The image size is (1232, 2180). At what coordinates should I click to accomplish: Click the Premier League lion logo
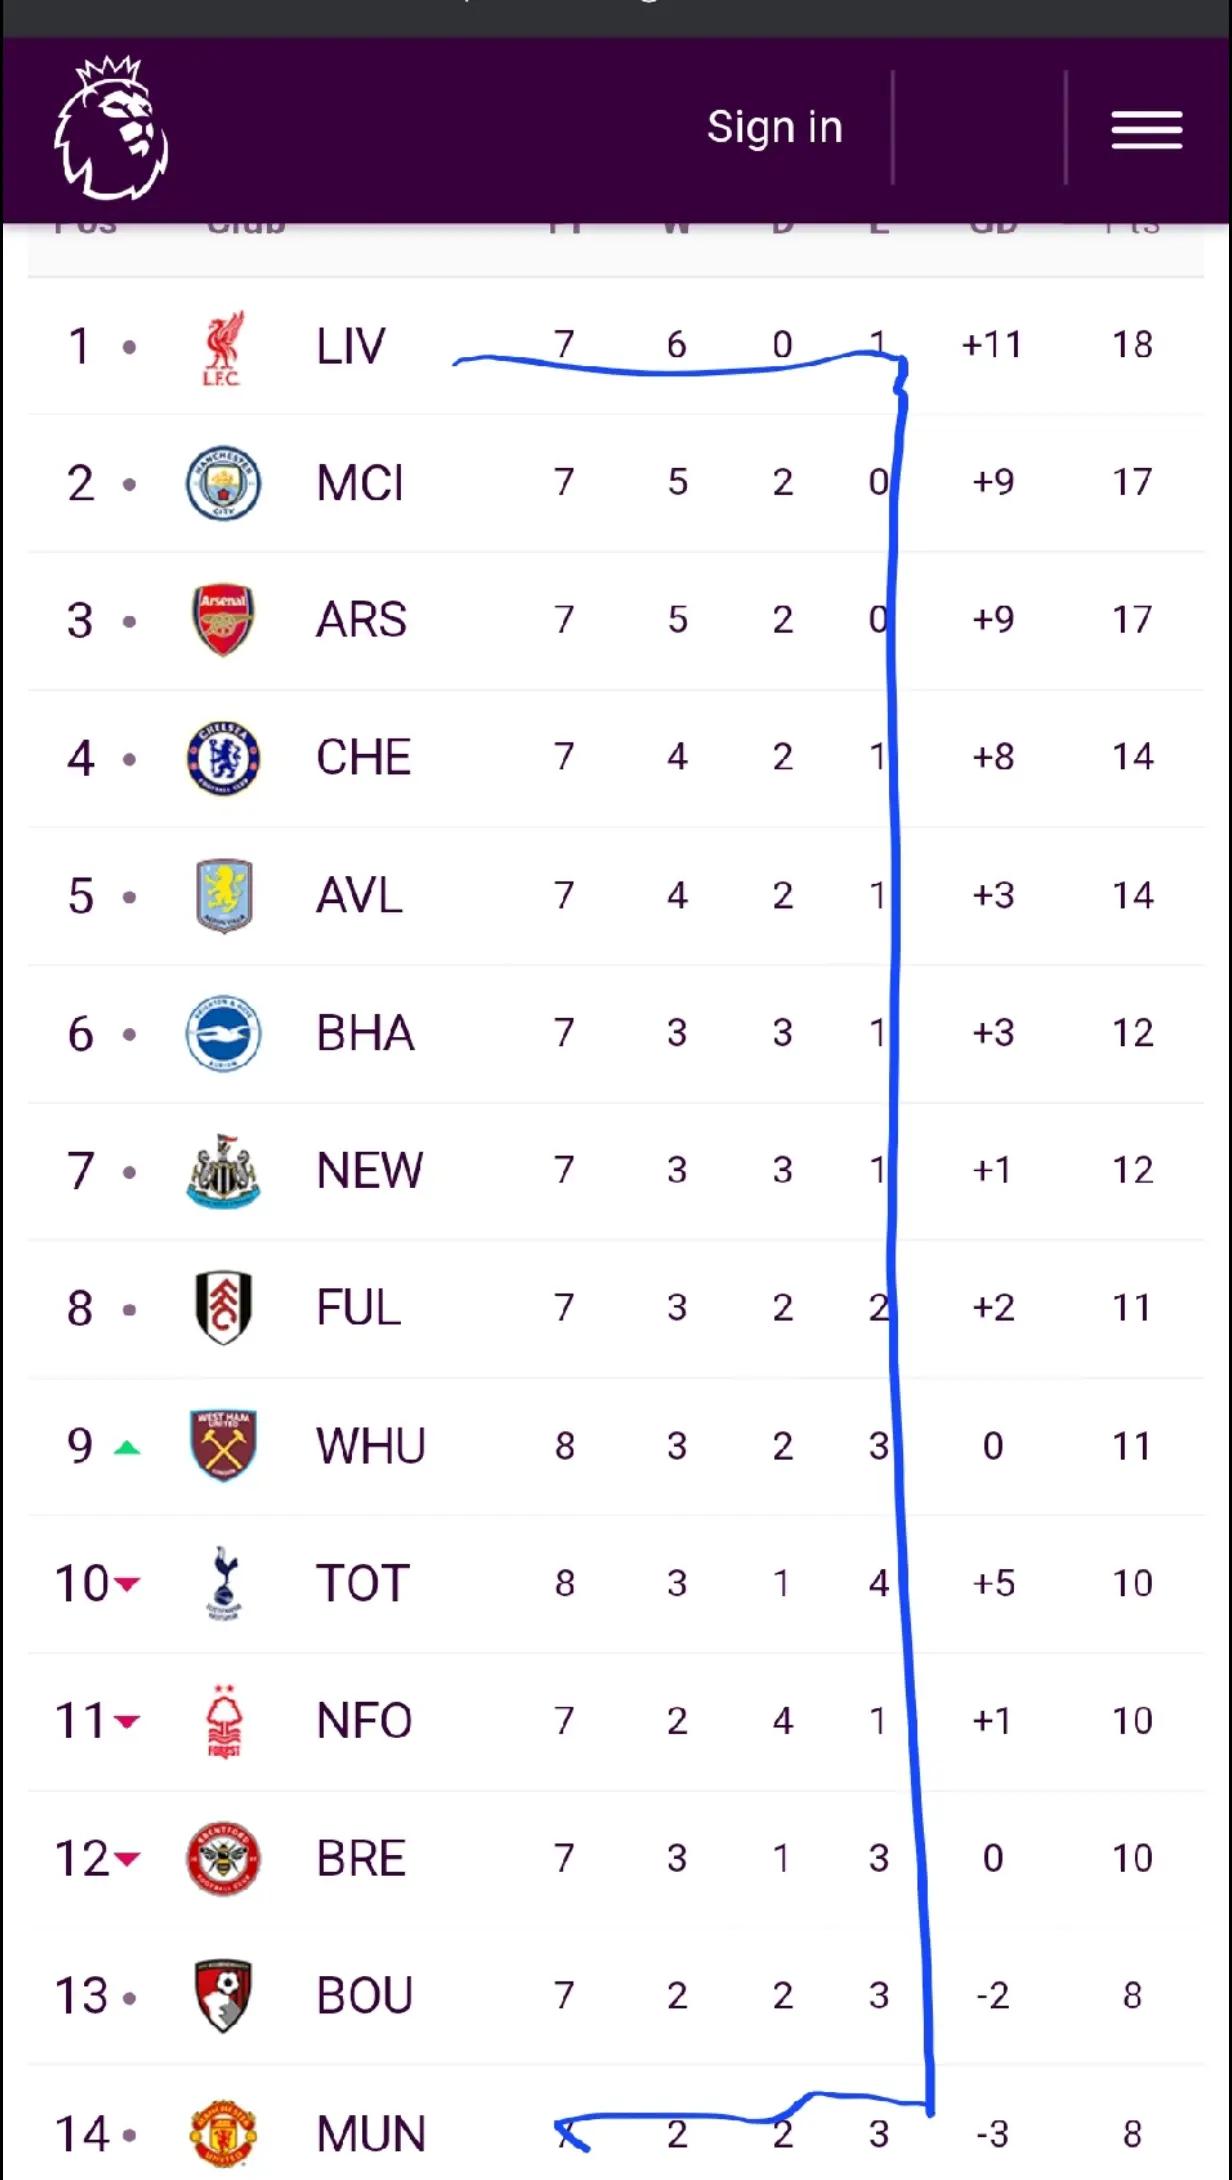111,128
